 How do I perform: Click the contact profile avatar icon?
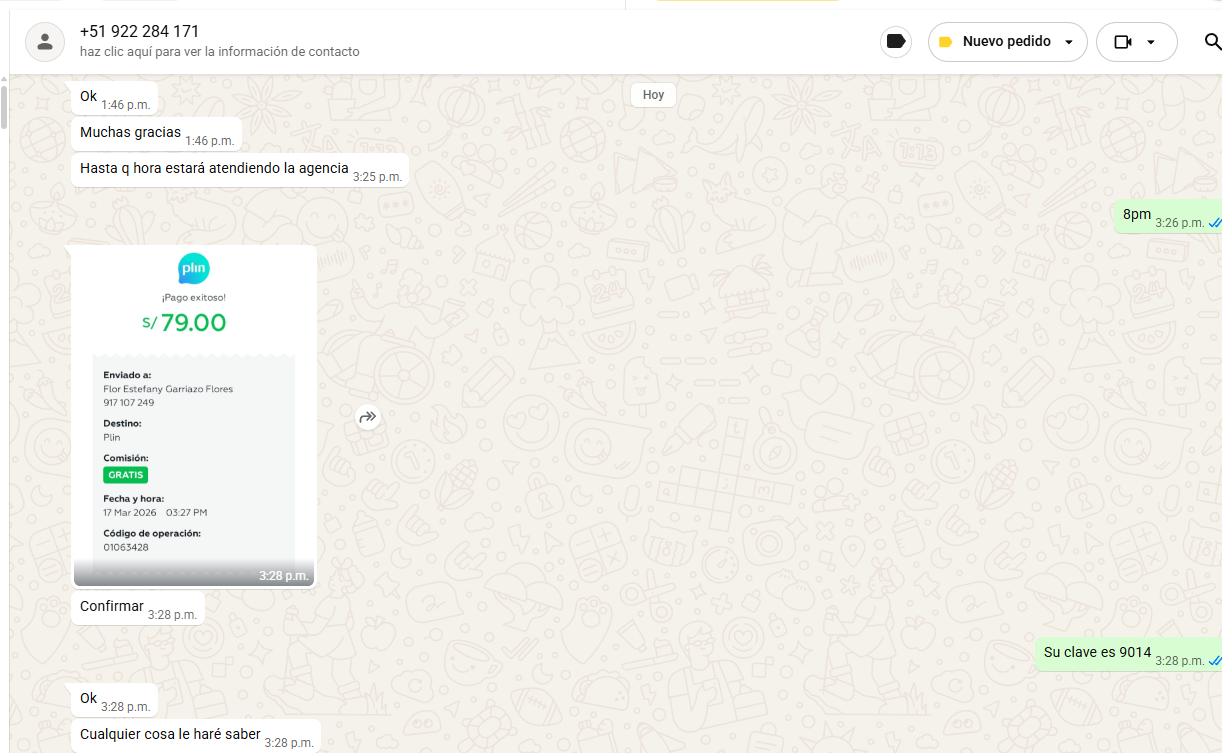click(44, 42)
